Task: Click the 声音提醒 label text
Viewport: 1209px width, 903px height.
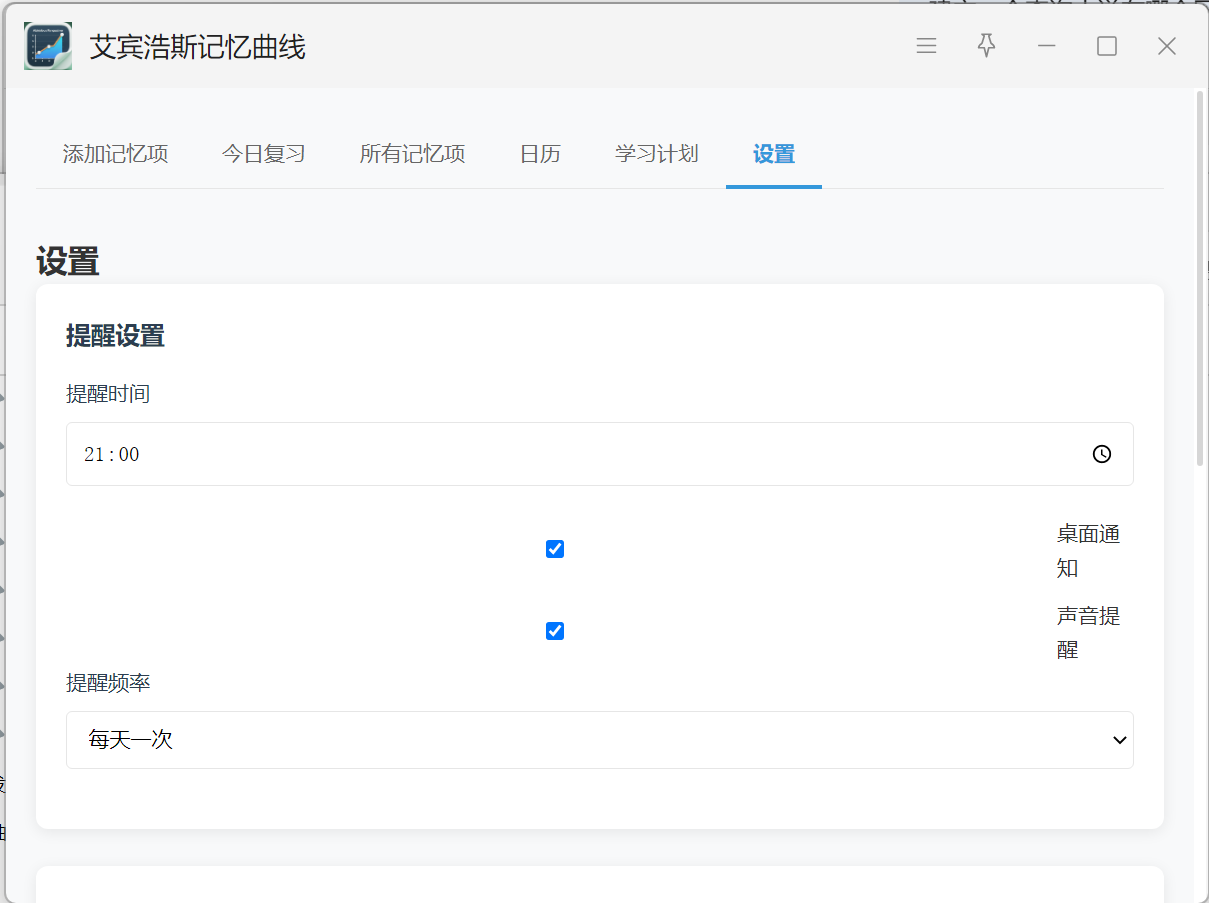Action: point(1088,633)
